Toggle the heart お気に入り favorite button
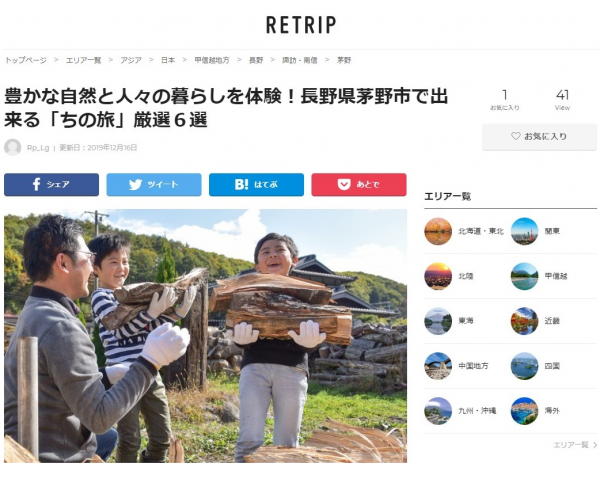 click(539, 137)
